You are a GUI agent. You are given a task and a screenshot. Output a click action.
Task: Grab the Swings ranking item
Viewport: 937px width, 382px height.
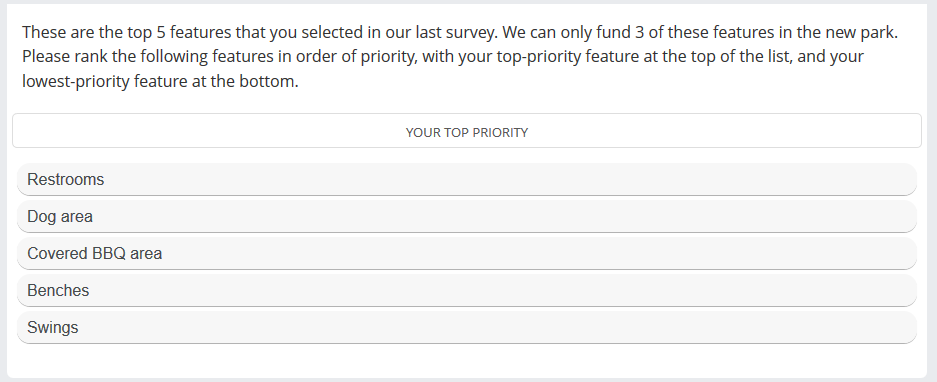467,328
